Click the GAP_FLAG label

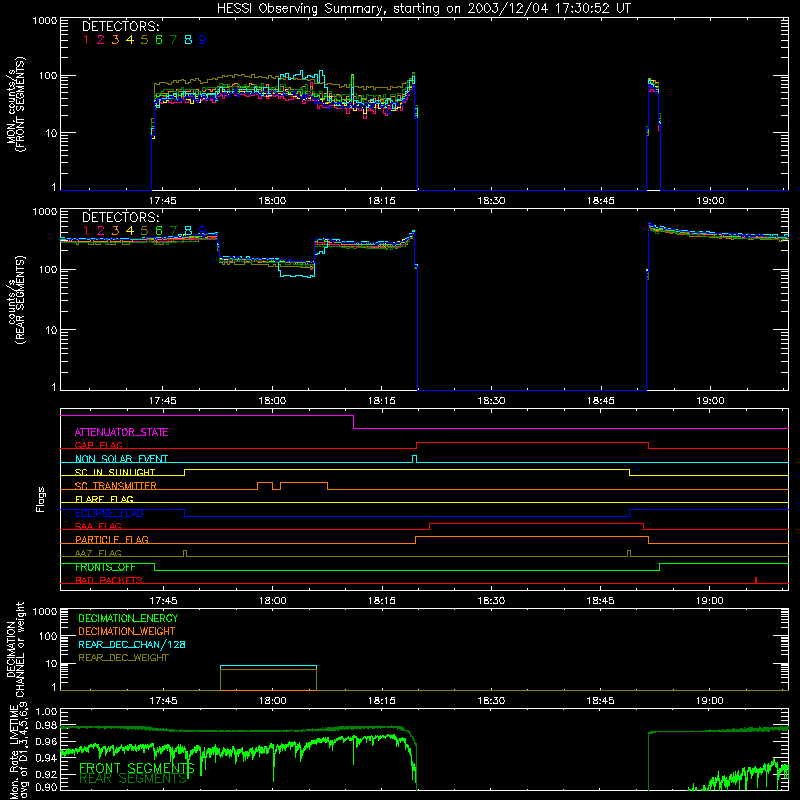click(98, 445)
